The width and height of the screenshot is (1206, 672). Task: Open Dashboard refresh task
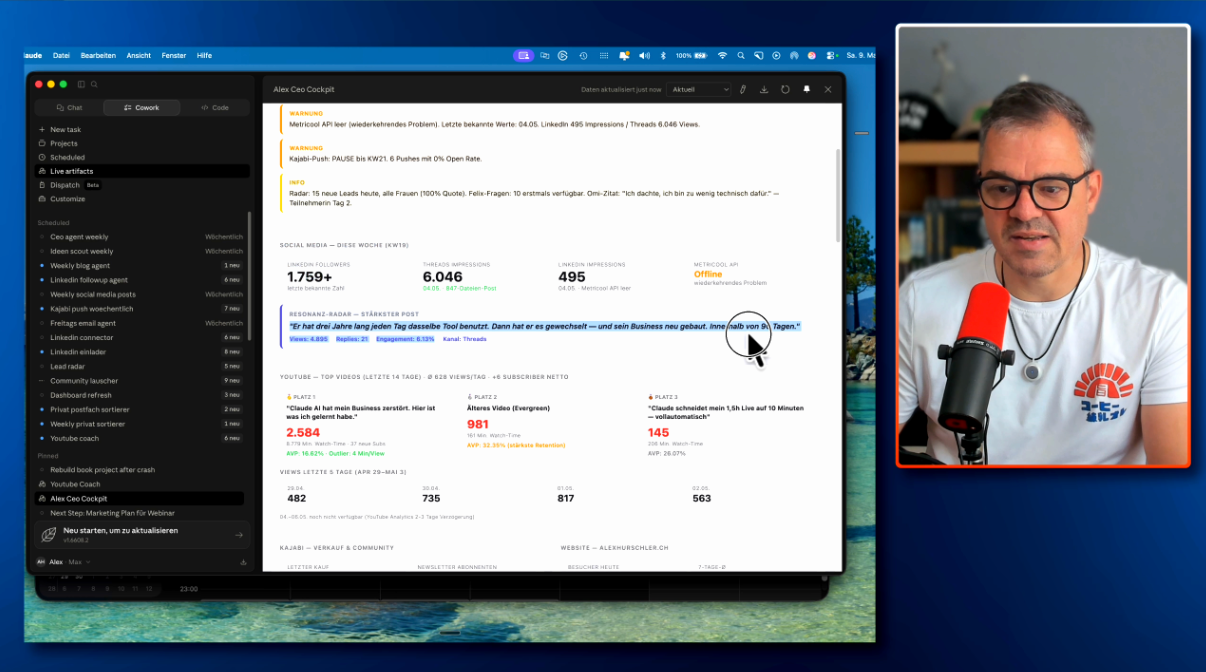click(x=141, y=395)
